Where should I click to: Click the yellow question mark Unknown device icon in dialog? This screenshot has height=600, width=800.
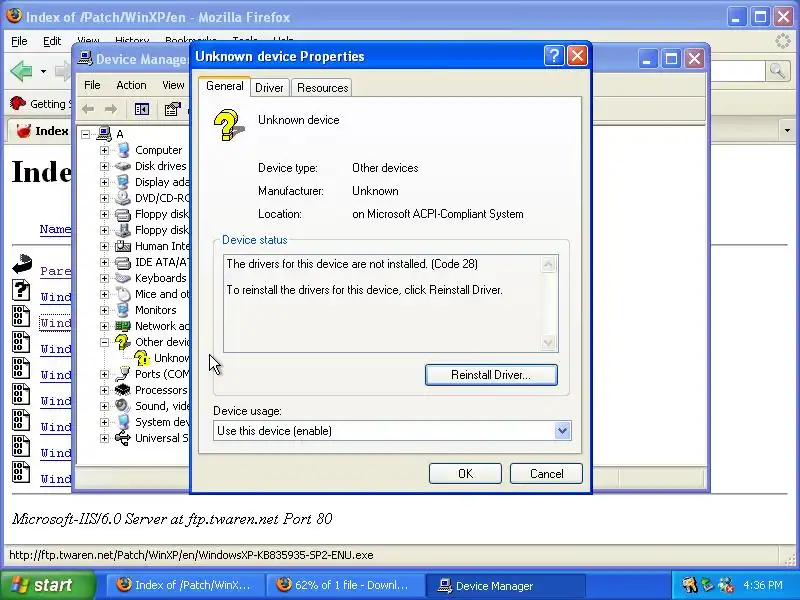coord(228,124)
